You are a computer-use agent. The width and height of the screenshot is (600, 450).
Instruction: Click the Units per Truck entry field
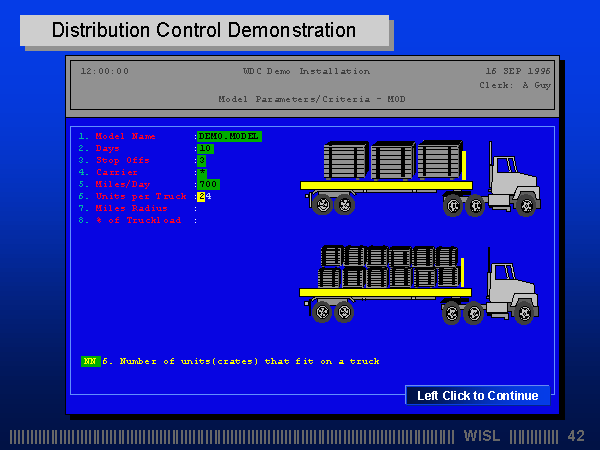(205, 196)
